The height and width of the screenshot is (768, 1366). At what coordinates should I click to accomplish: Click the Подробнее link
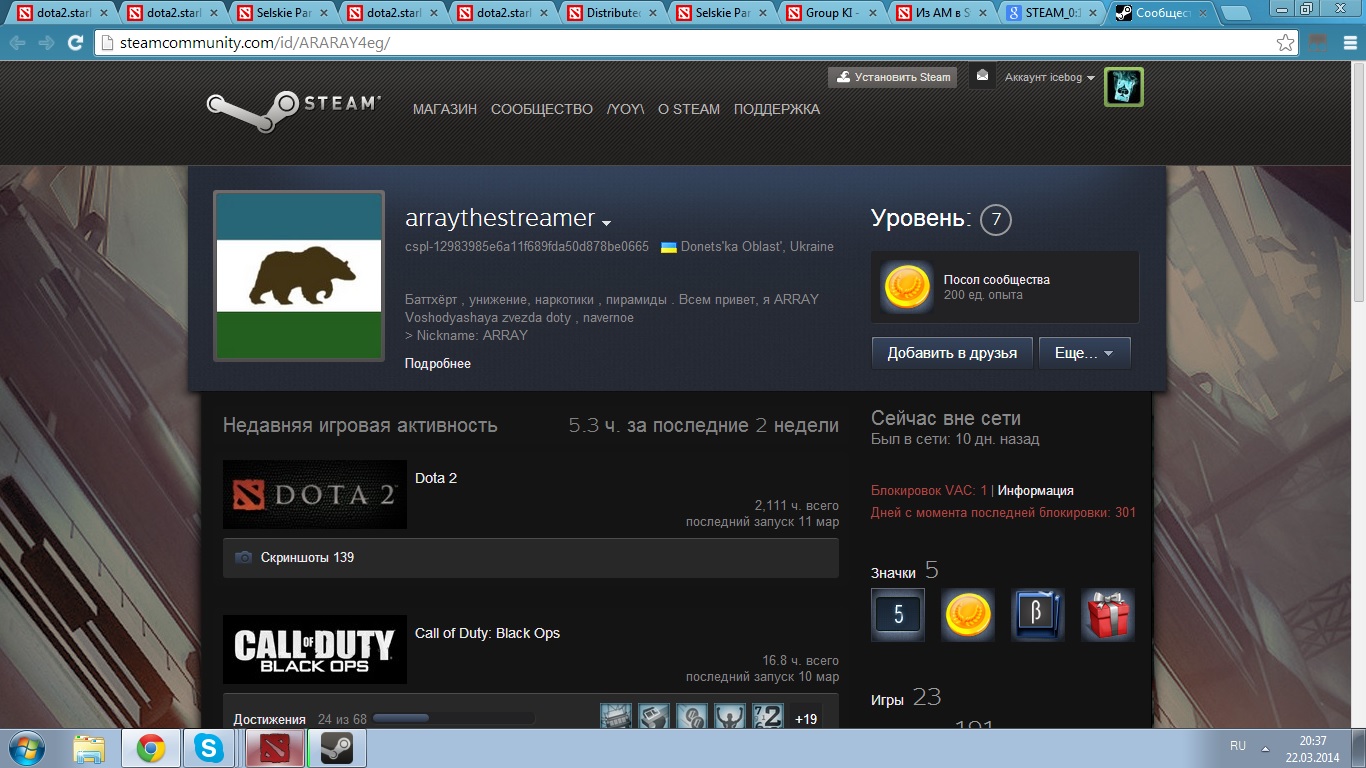[x=438, y=363]
